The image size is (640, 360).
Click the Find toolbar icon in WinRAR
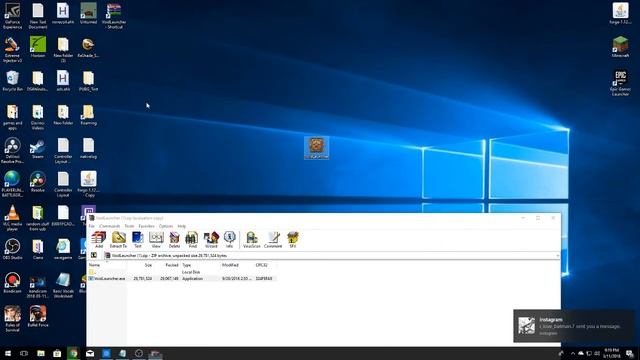[x=192, y=240]
